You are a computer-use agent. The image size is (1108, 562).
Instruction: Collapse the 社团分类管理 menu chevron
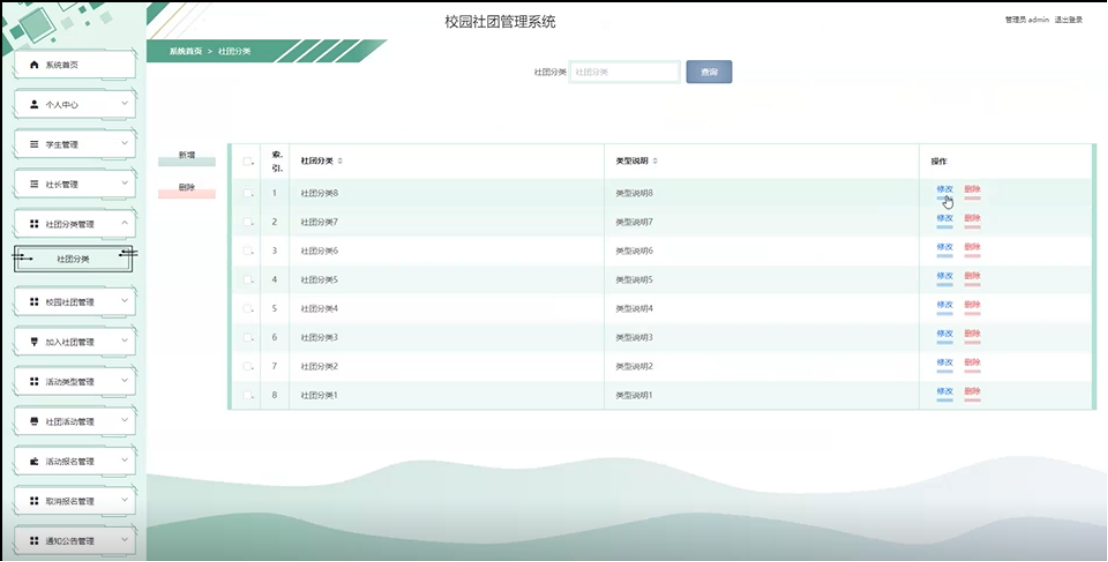(124, 223)
